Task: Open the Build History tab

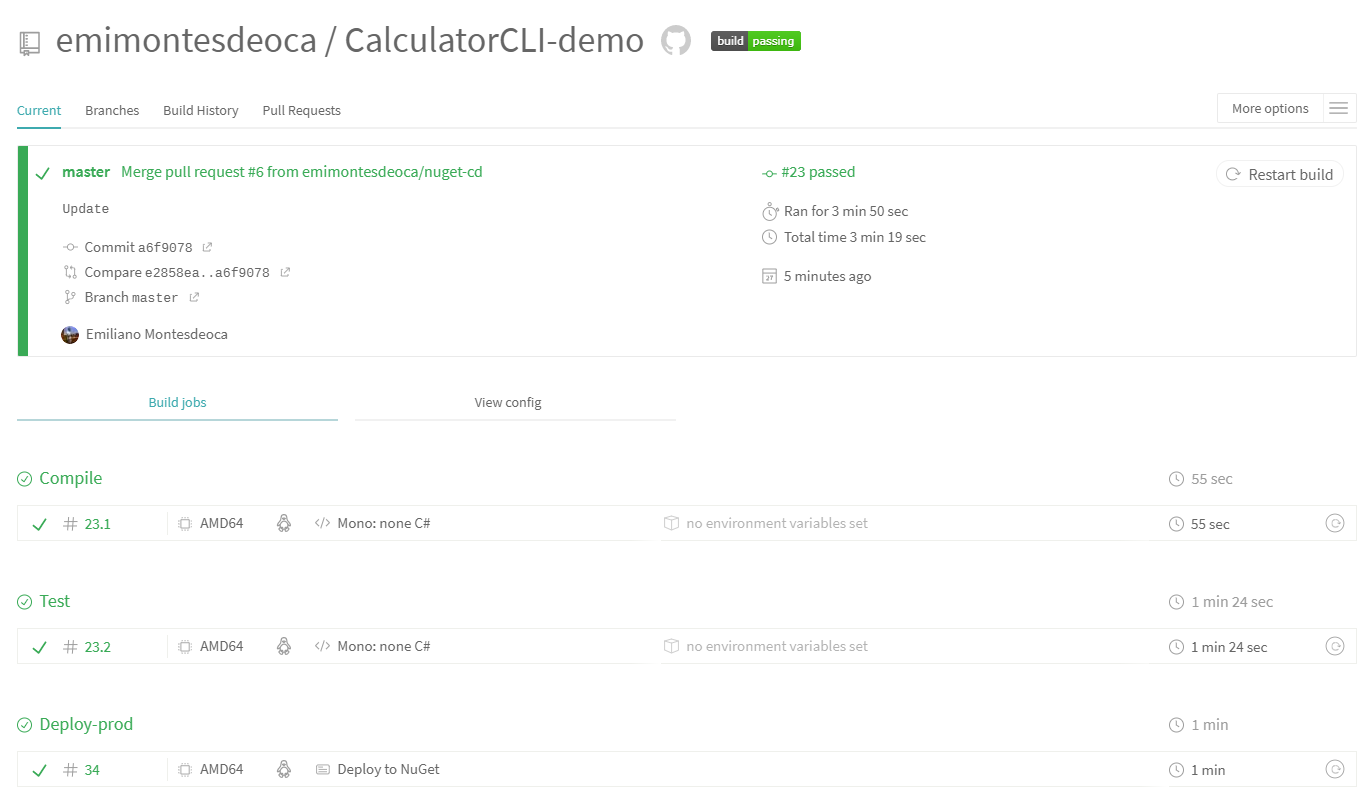Action: click(201, 110)
